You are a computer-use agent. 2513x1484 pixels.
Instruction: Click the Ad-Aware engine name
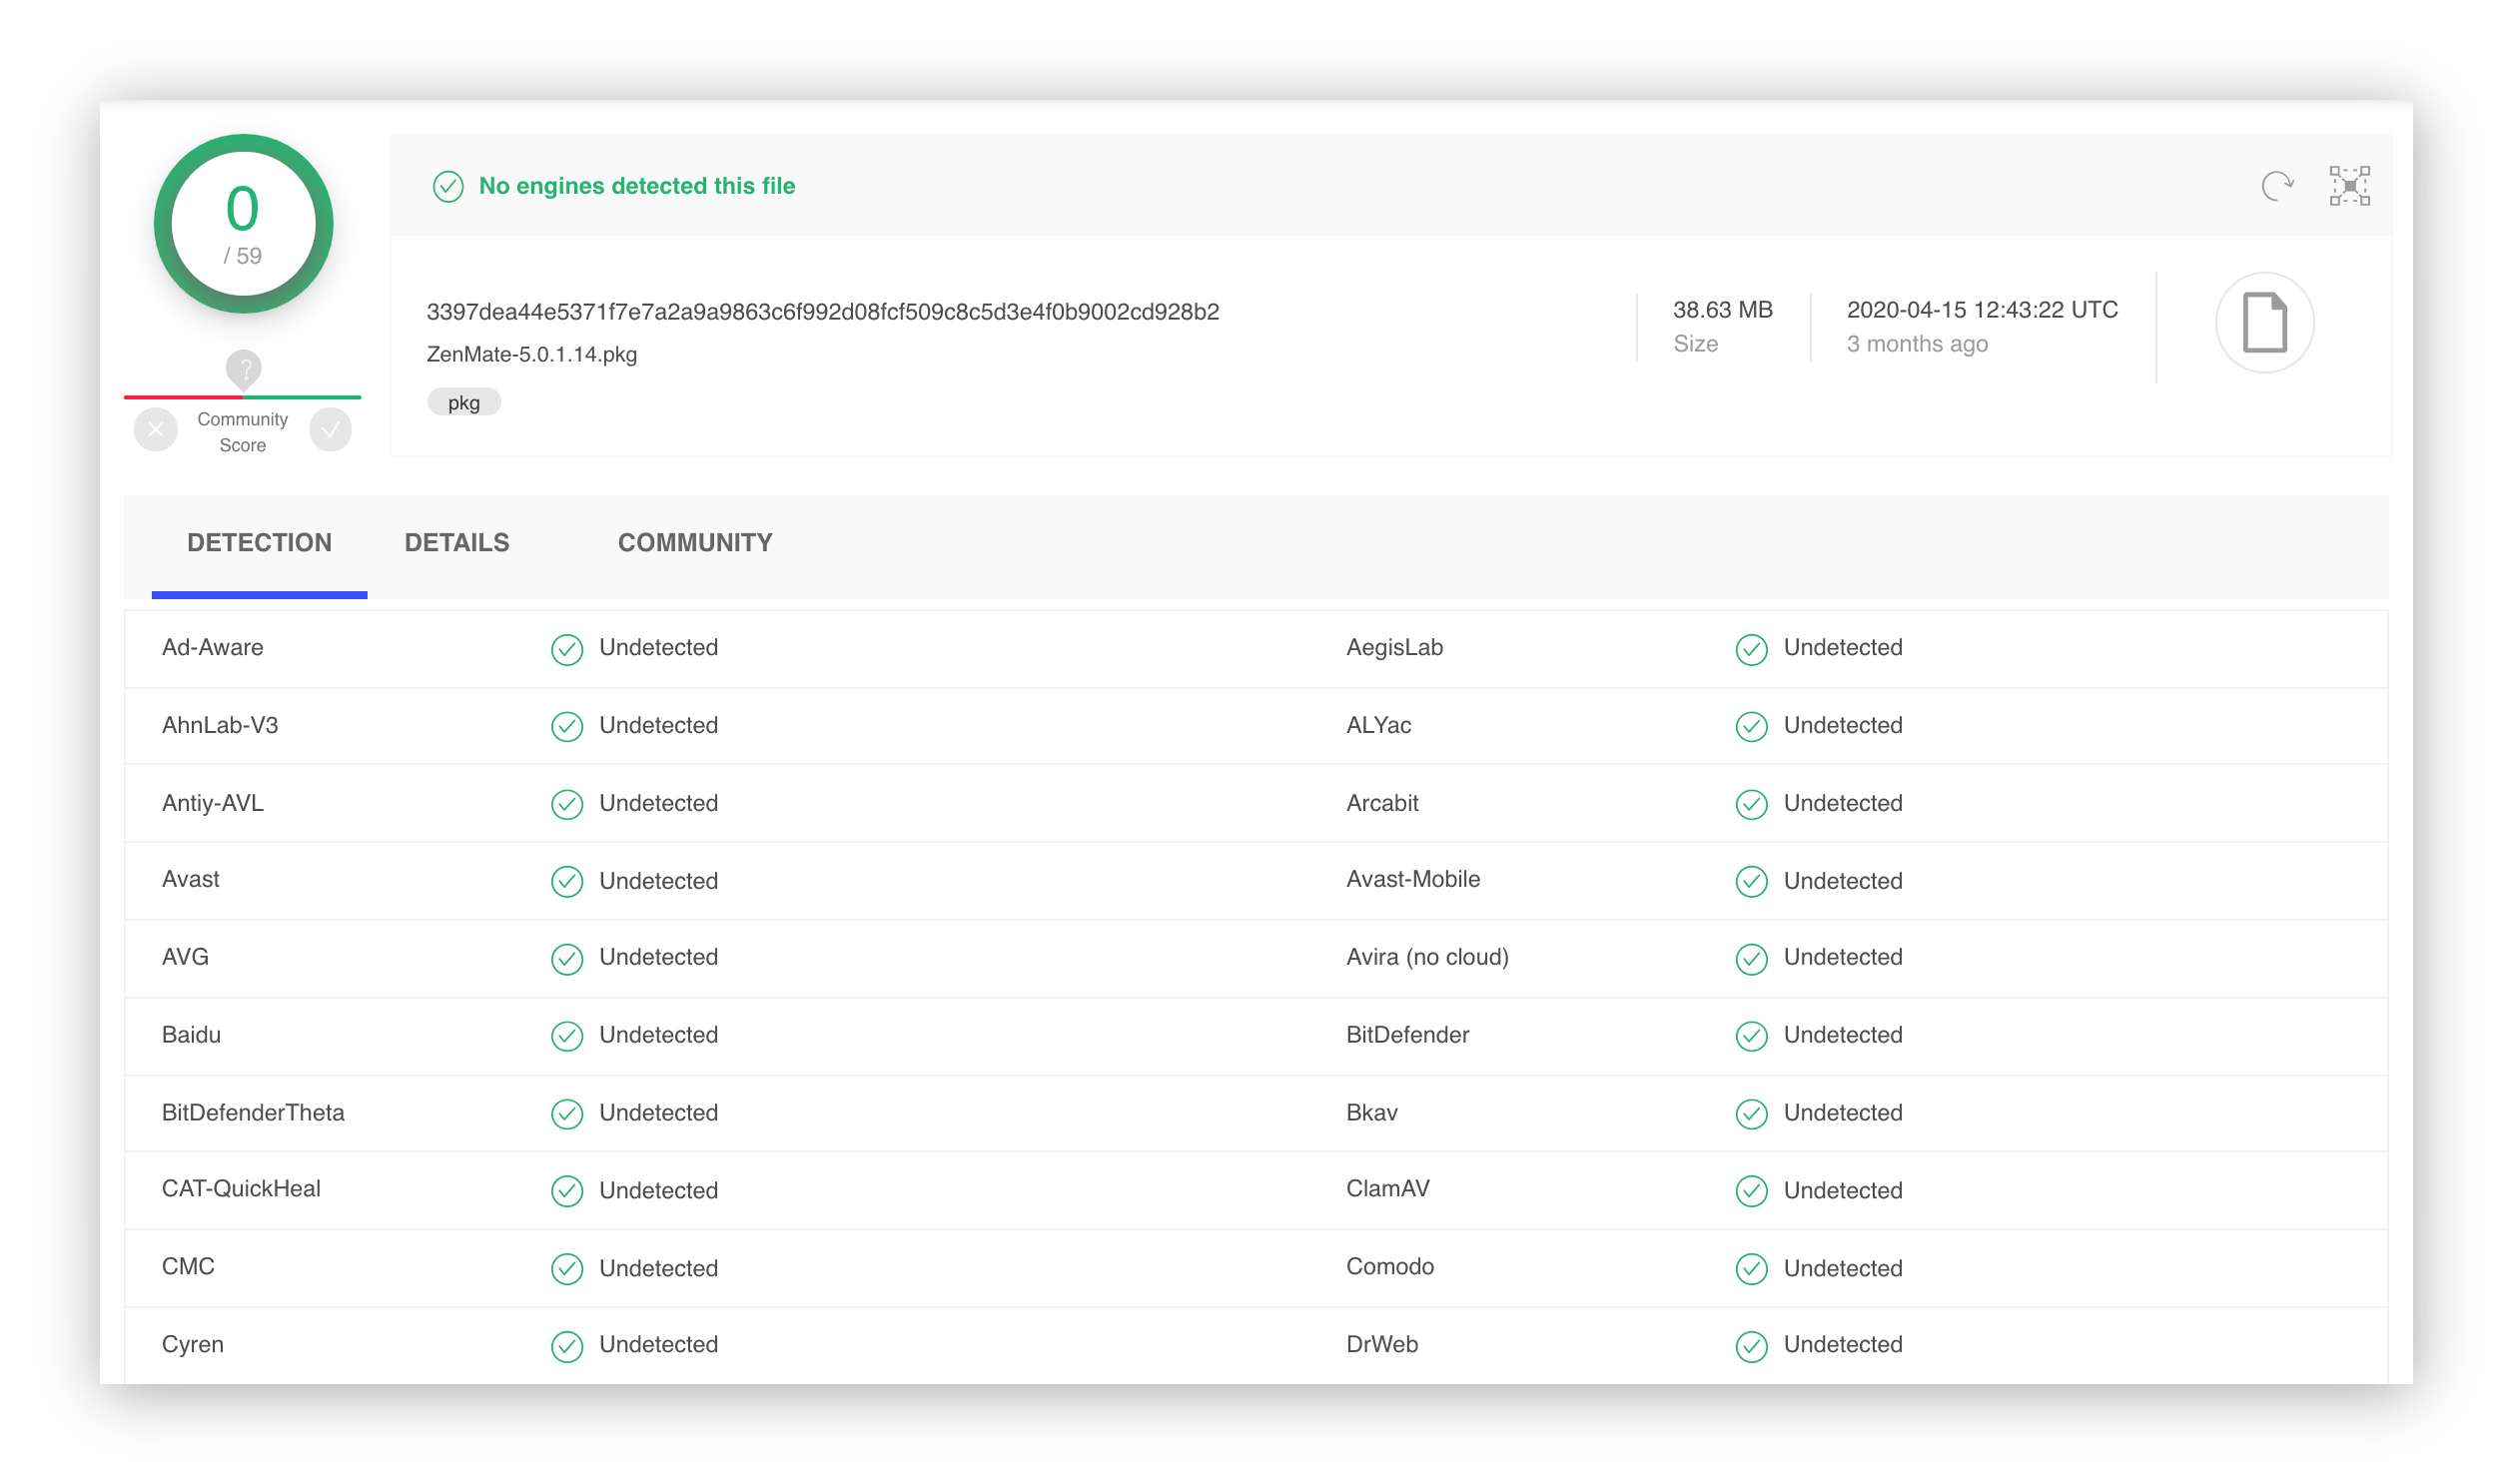(213, 647)
